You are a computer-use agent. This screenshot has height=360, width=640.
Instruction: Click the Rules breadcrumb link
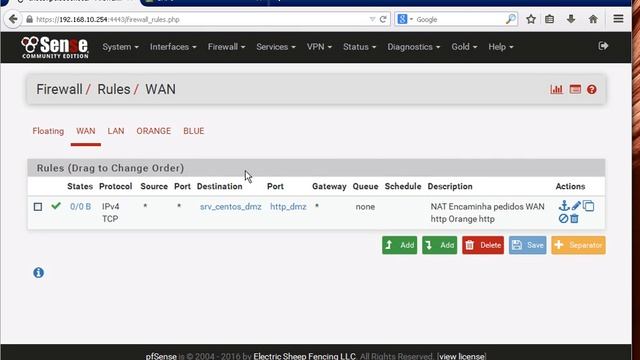point(114,89)
